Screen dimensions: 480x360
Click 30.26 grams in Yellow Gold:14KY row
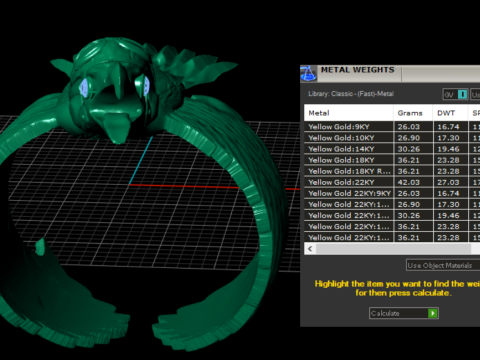click(409, 149)
